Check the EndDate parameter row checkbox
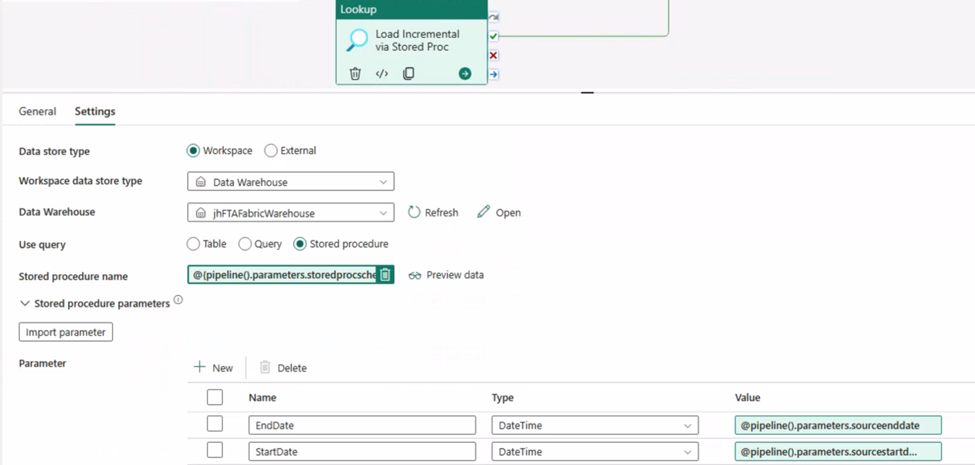 (215, 424)
